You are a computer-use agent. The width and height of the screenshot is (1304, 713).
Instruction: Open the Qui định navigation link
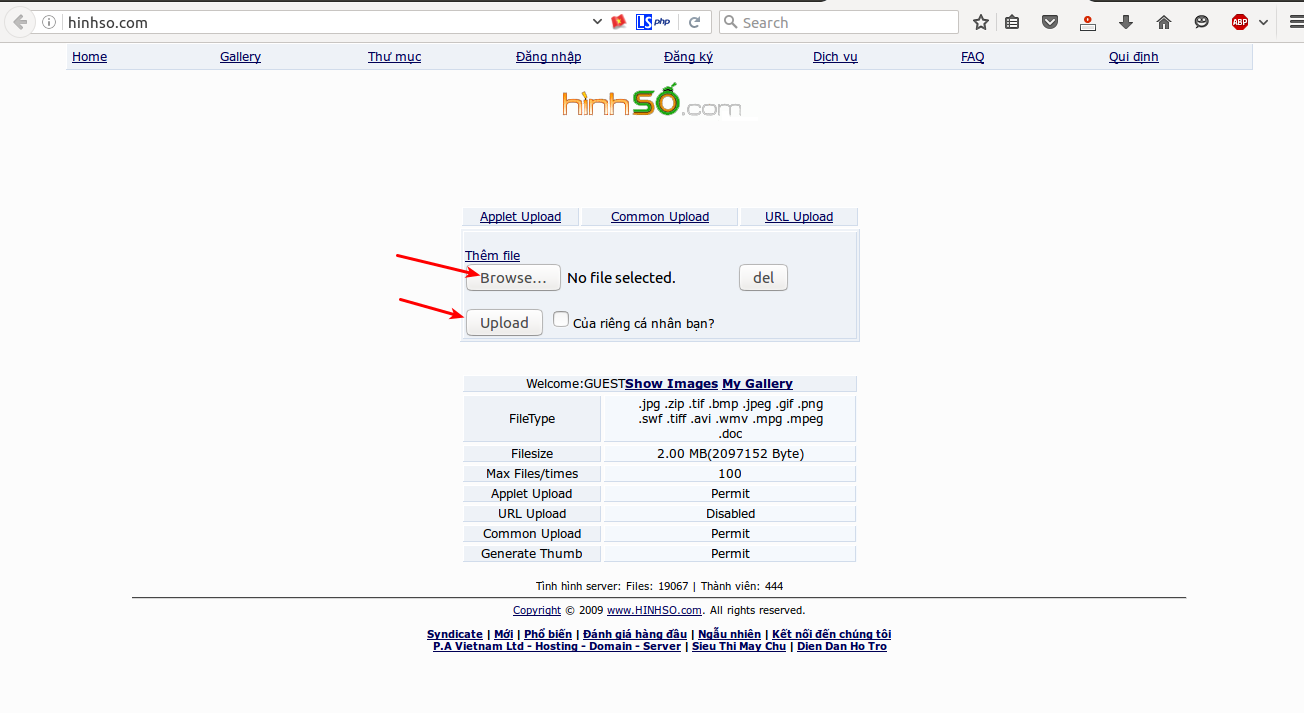(1133, 57)
